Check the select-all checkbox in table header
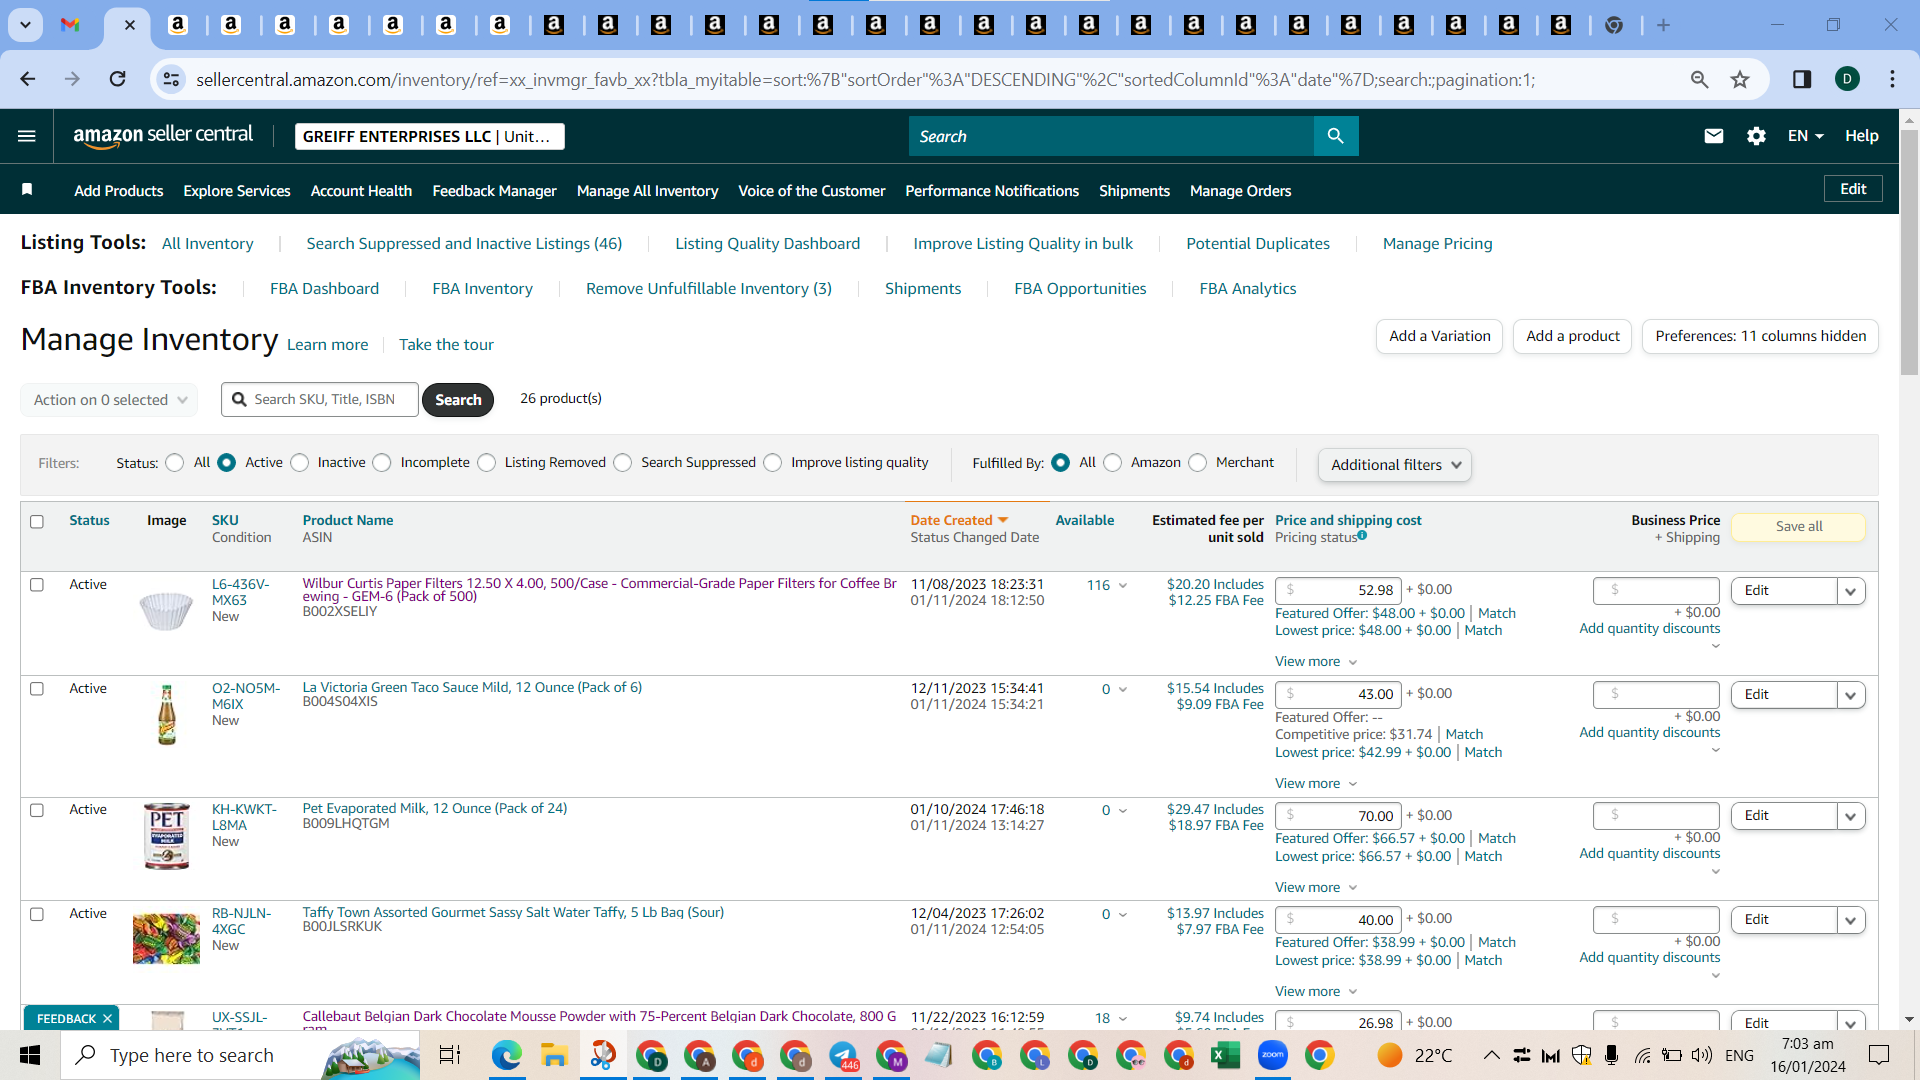 (37, 521)
